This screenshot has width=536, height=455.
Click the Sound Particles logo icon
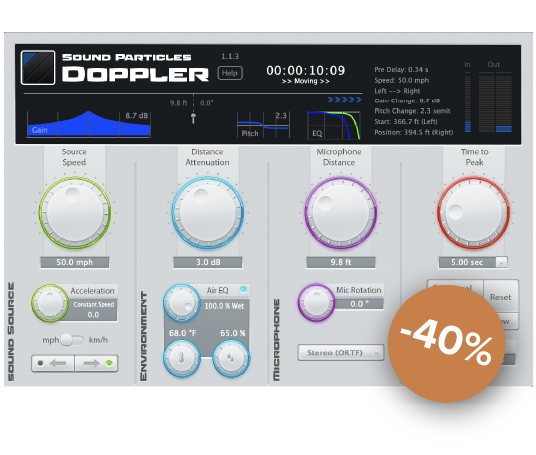click(38, 68)
